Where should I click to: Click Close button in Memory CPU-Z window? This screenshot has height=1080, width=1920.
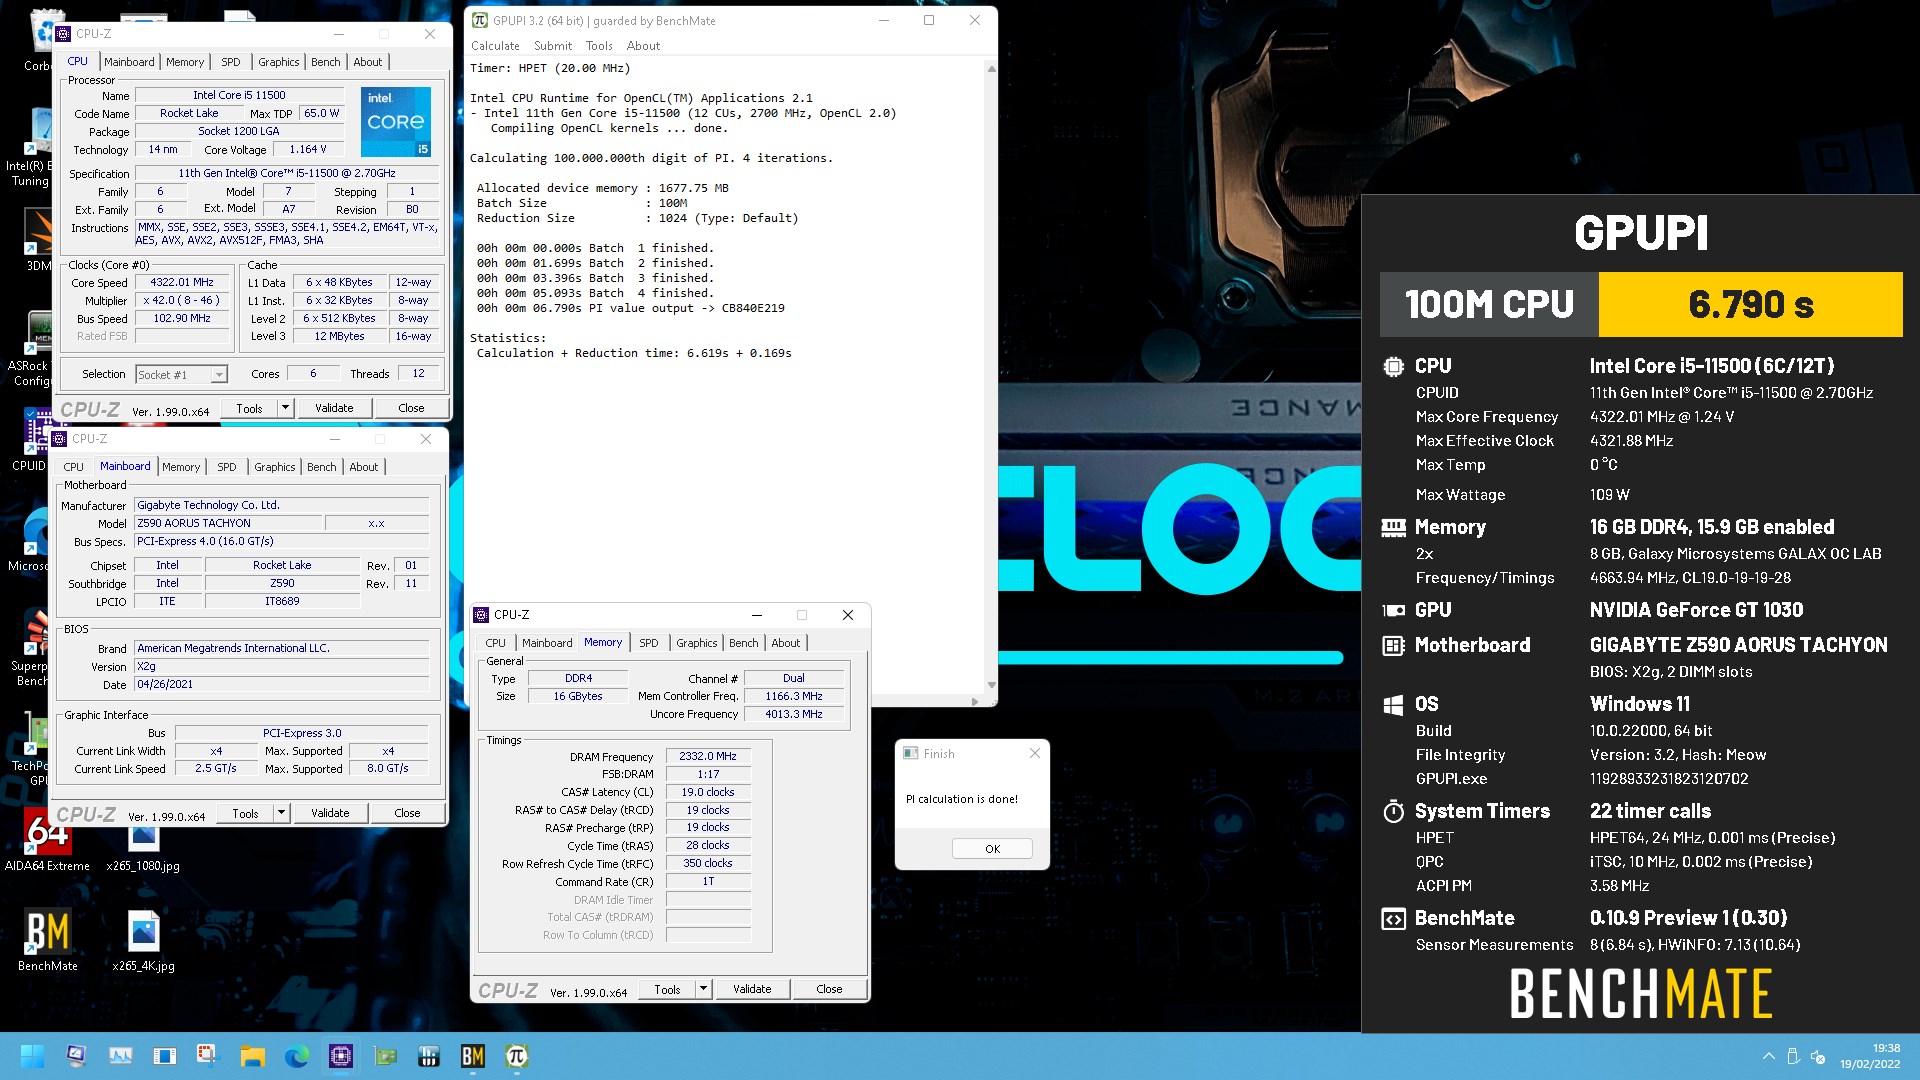[x=829, y=989]
